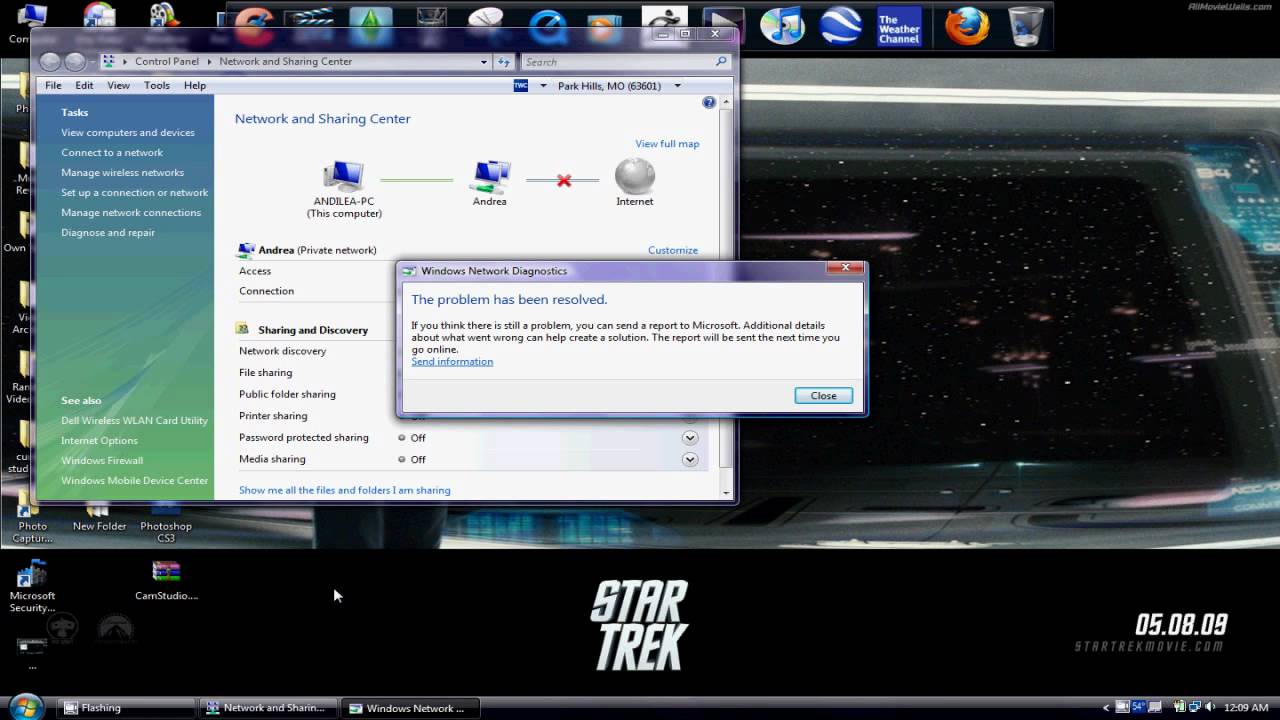Open the Recycle Bin dock icon
1280x720 pixels.
click(x=1026, y=26)
